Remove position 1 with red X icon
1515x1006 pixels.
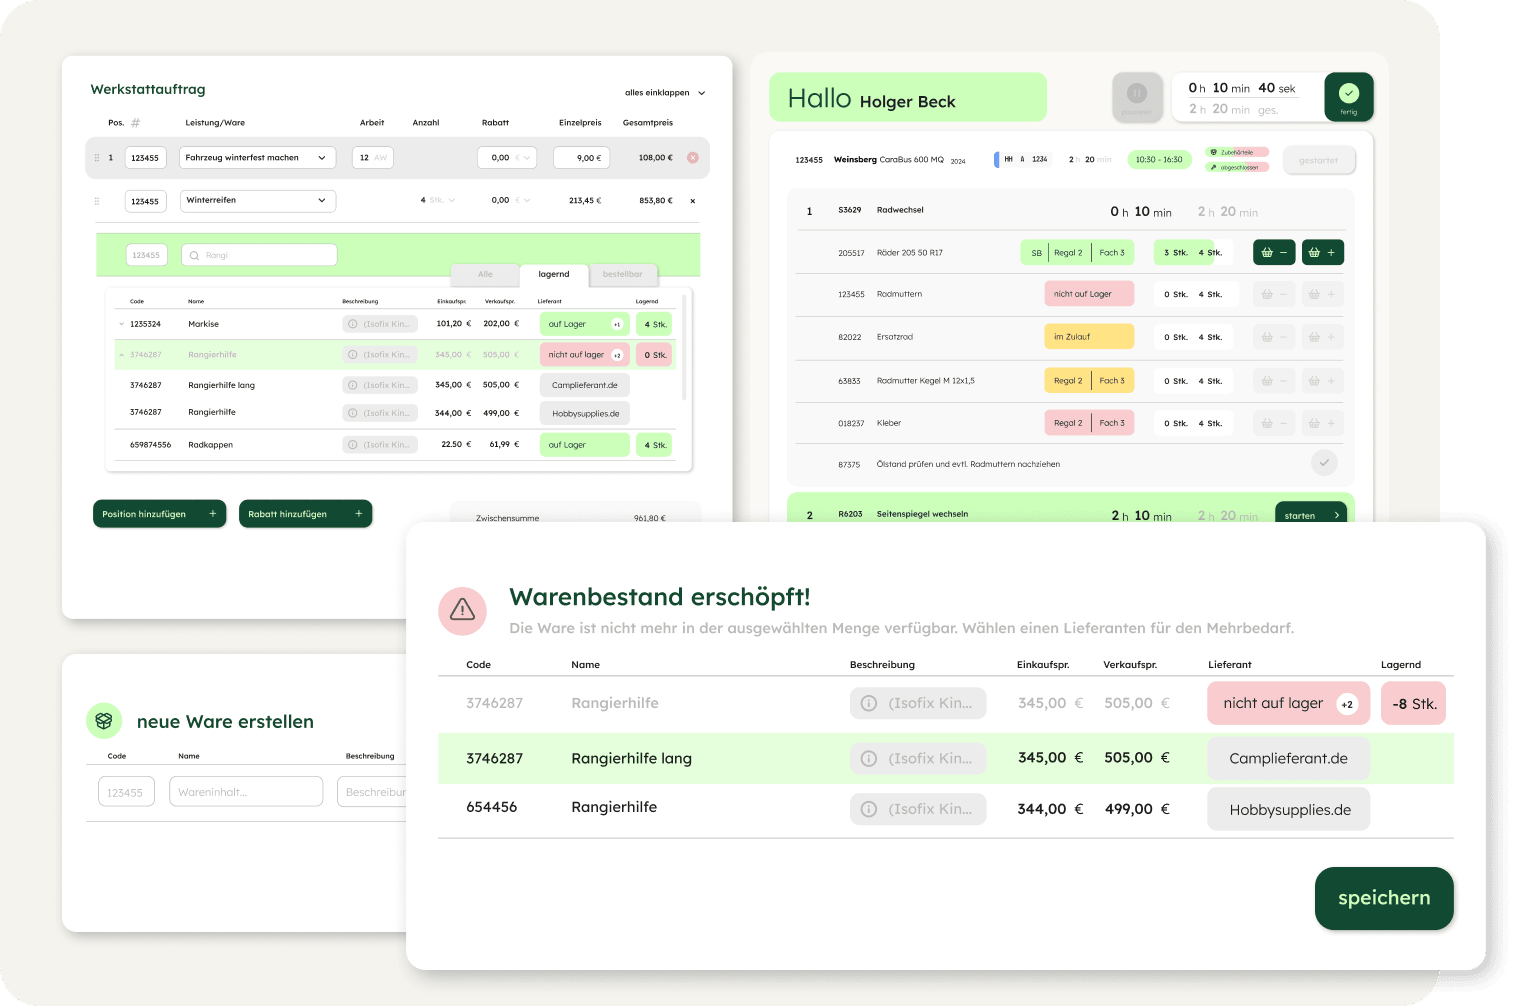pyautogui.click(x=693, y=158)
